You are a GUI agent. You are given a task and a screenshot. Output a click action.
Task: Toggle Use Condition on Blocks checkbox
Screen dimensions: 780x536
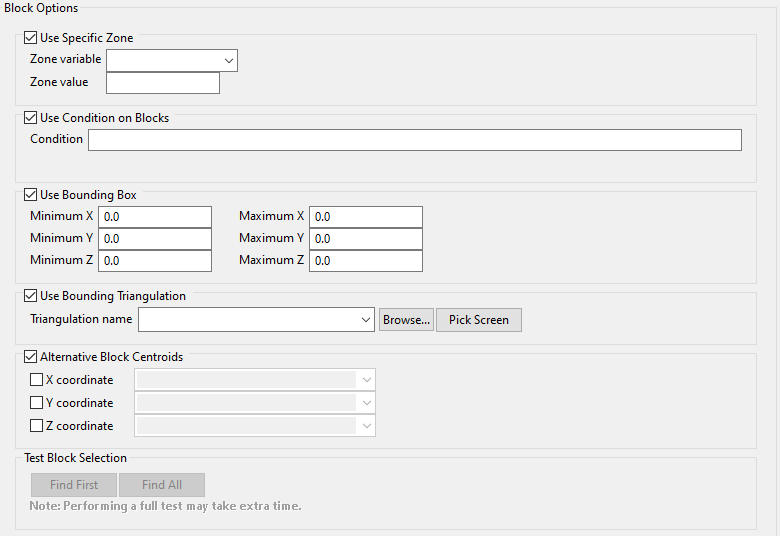pyautogui.click(x=31, y=118)
